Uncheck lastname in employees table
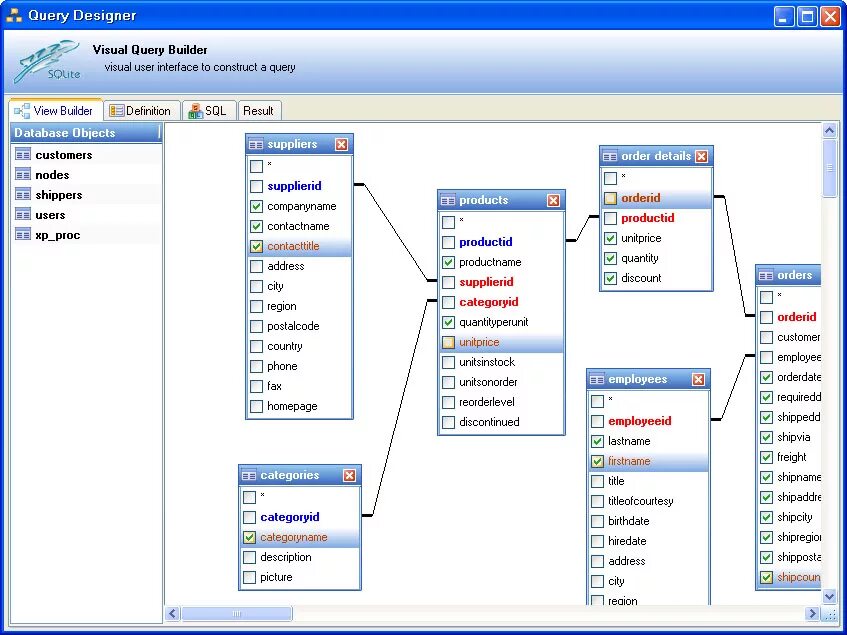 [x=597, y=442]
